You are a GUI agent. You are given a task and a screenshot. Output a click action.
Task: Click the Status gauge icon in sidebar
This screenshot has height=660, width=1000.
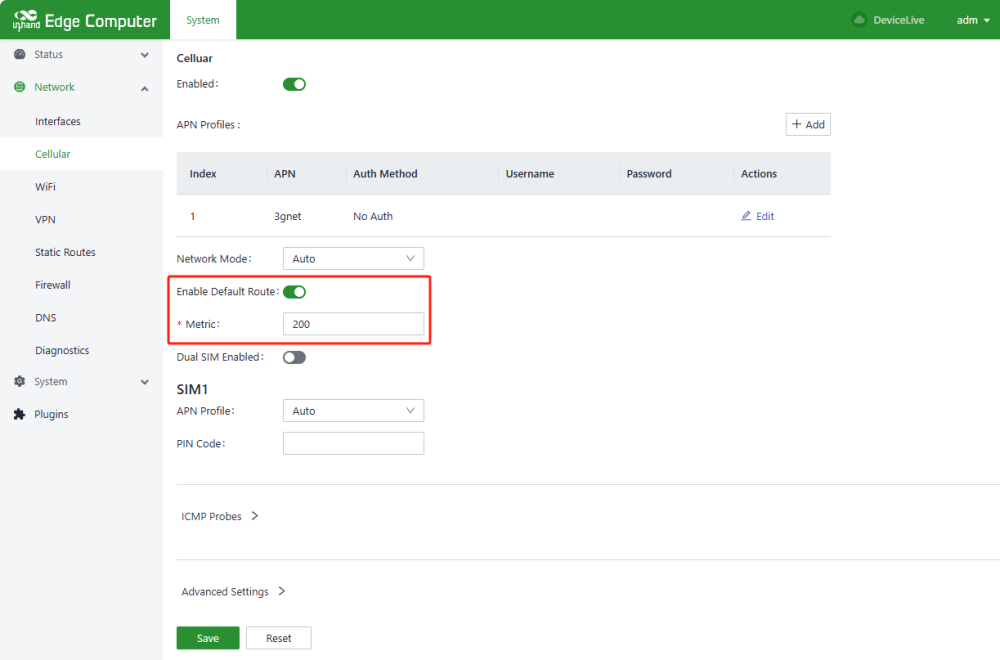pos(19,55)
